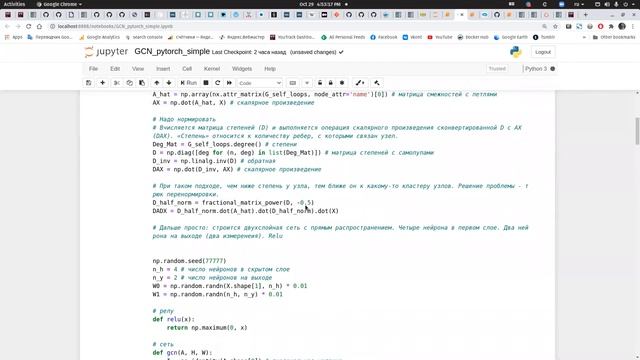640x360 pixels.
Task: Click the gear-like icon after the padlocks
Action: coord(342,83)
